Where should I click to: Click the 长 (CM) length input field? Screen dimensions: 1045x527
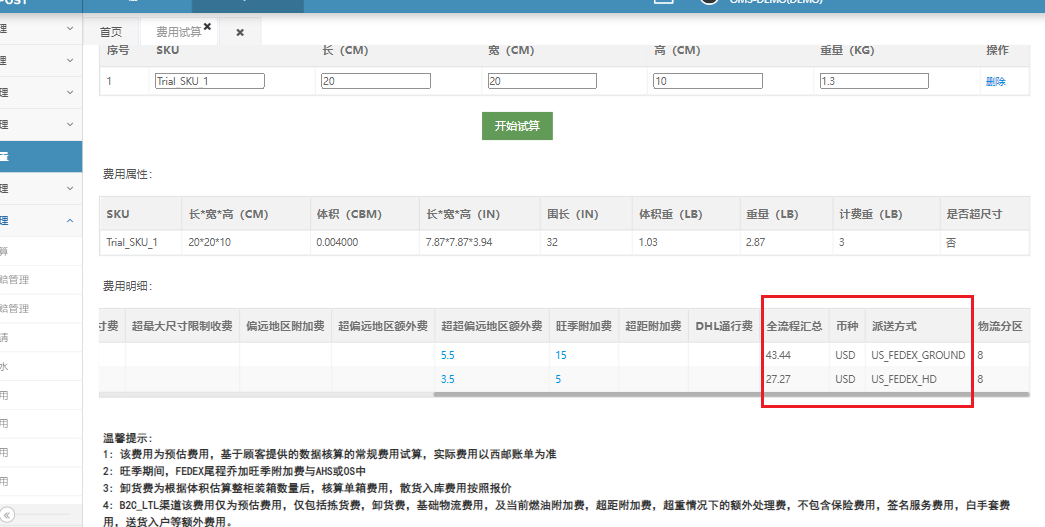(x=376, y=81)
